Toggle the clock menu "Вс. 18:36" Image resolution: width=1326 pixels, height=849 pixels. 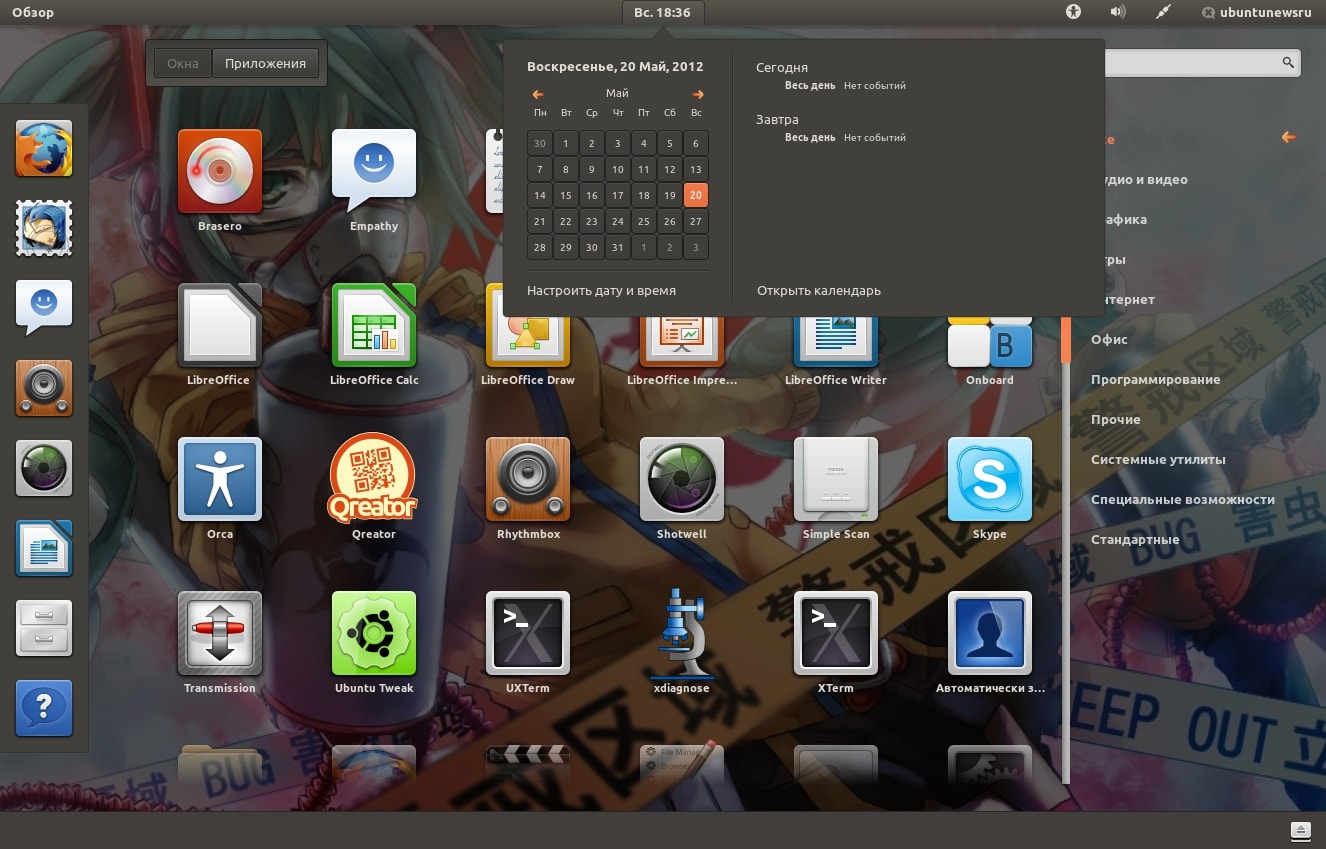click(x=662, y=13)
